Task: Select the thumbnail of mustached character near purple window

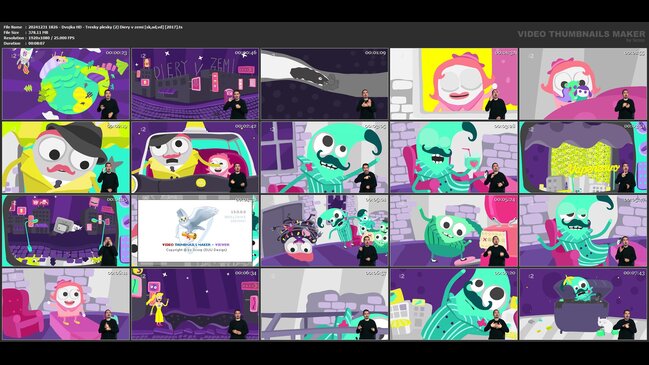Action: click(x=324, y=157)
